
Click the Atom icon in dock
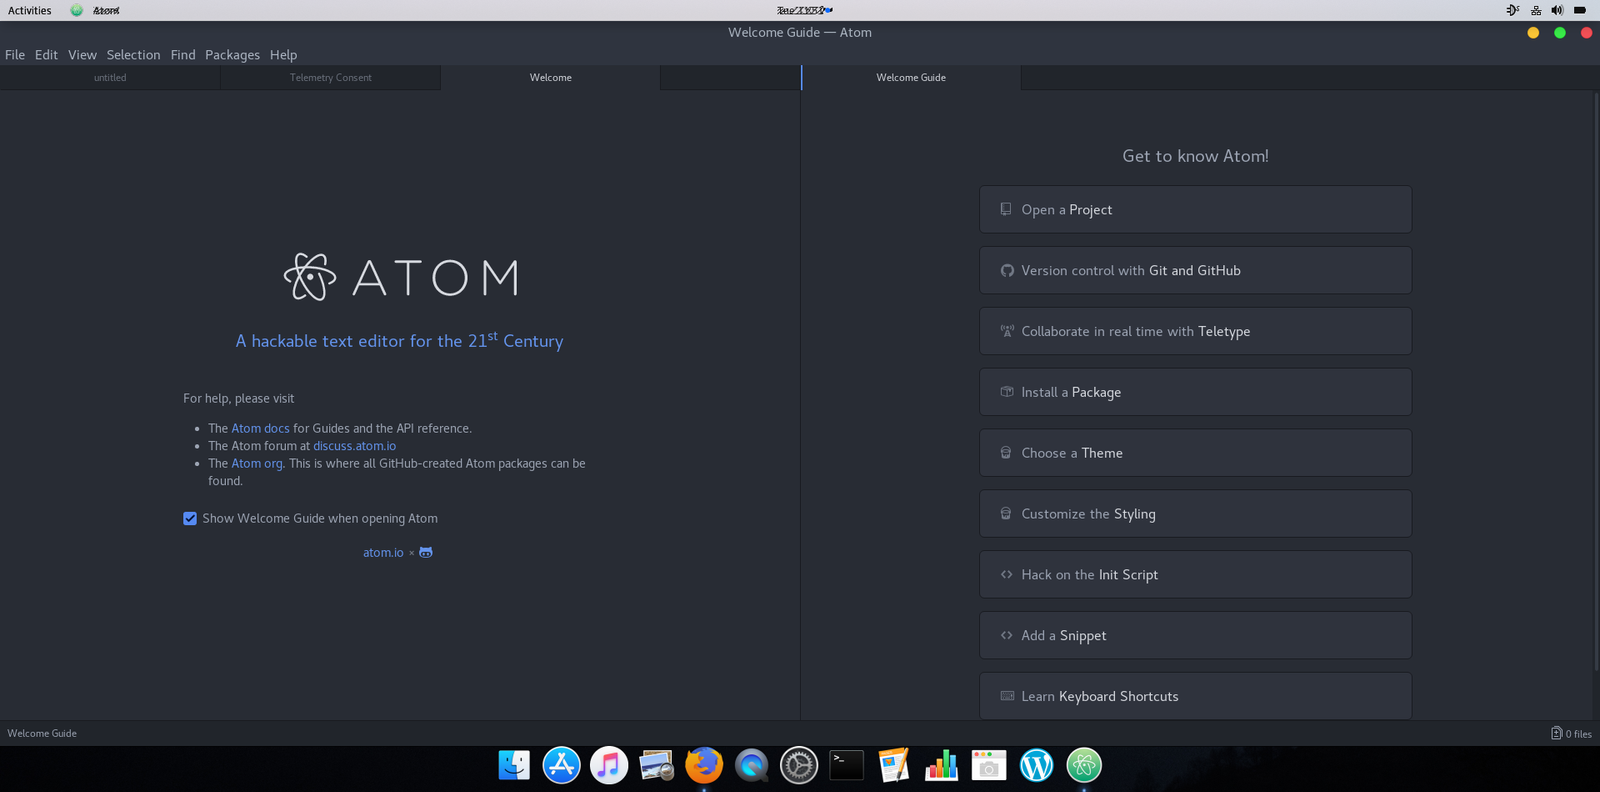tap(1084, 765)
